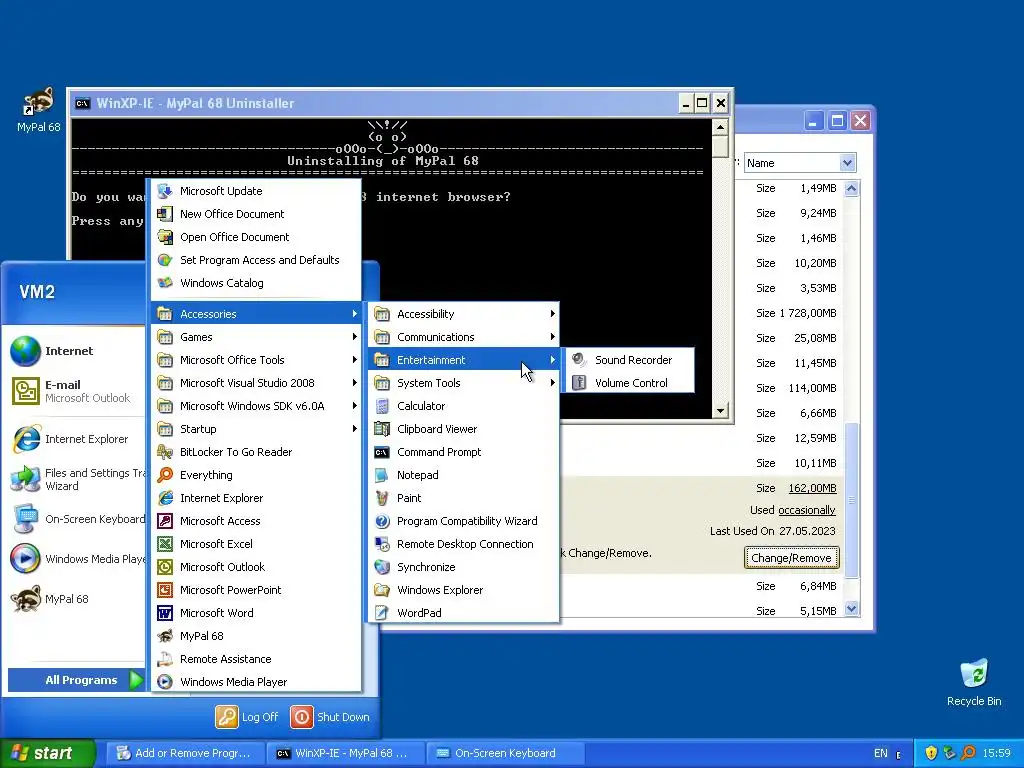
Task: Click the 162,00MB size link
Action: [812, 488]
